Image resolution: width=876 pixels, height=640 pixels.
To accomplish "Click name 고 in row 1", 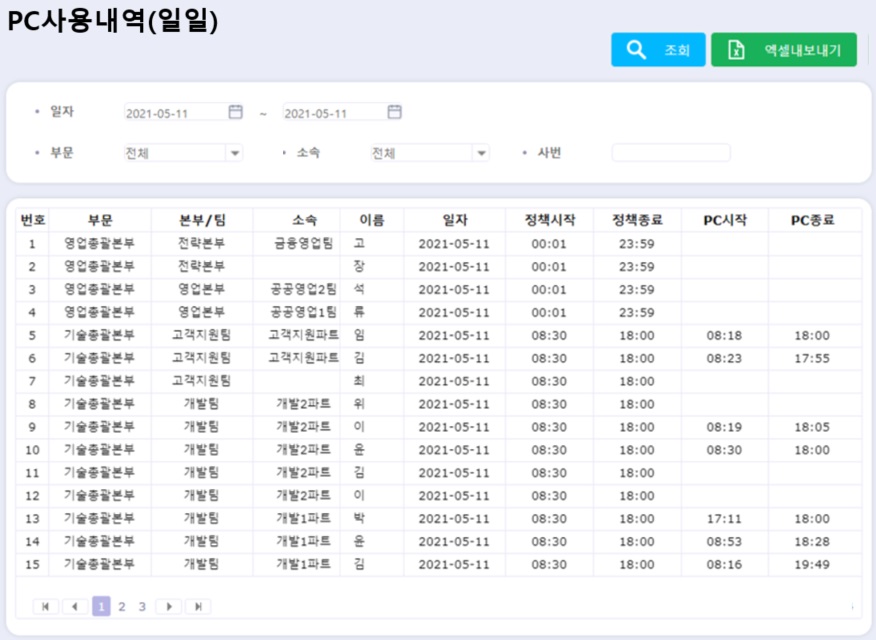I will point(359,243).
